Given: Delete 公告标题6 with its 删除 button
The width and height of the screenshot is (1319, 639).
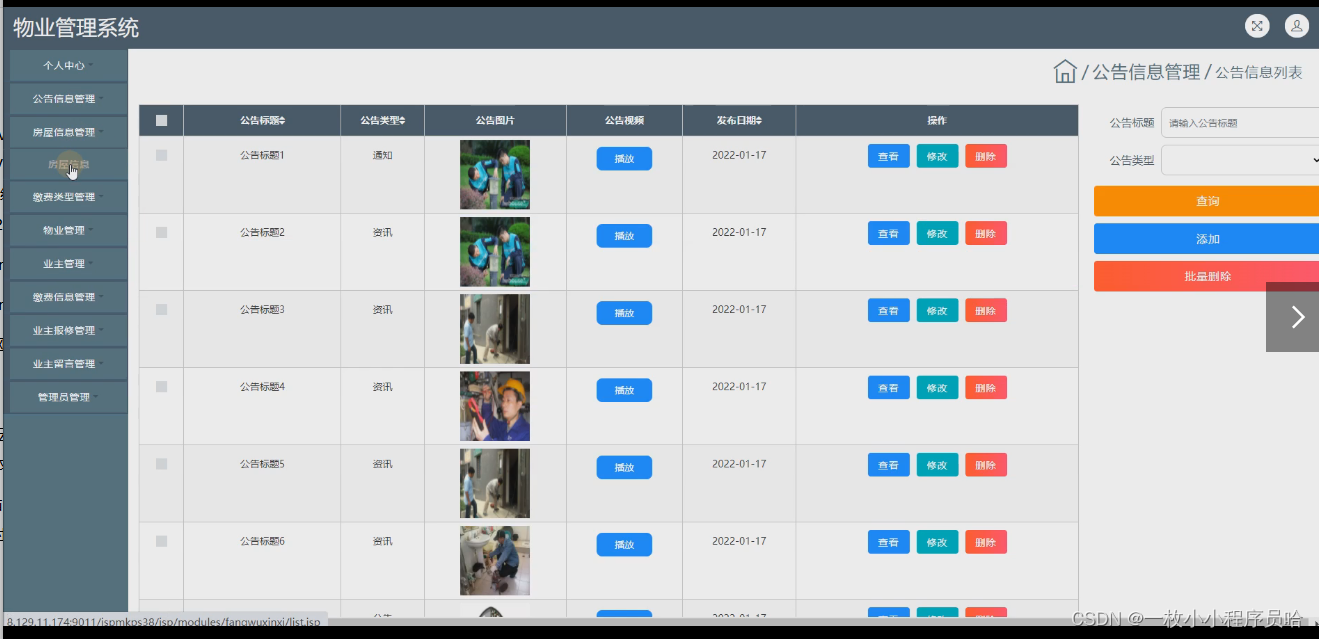Looking at the screenshot, I should pyautogui.click(x=986, y=542).
